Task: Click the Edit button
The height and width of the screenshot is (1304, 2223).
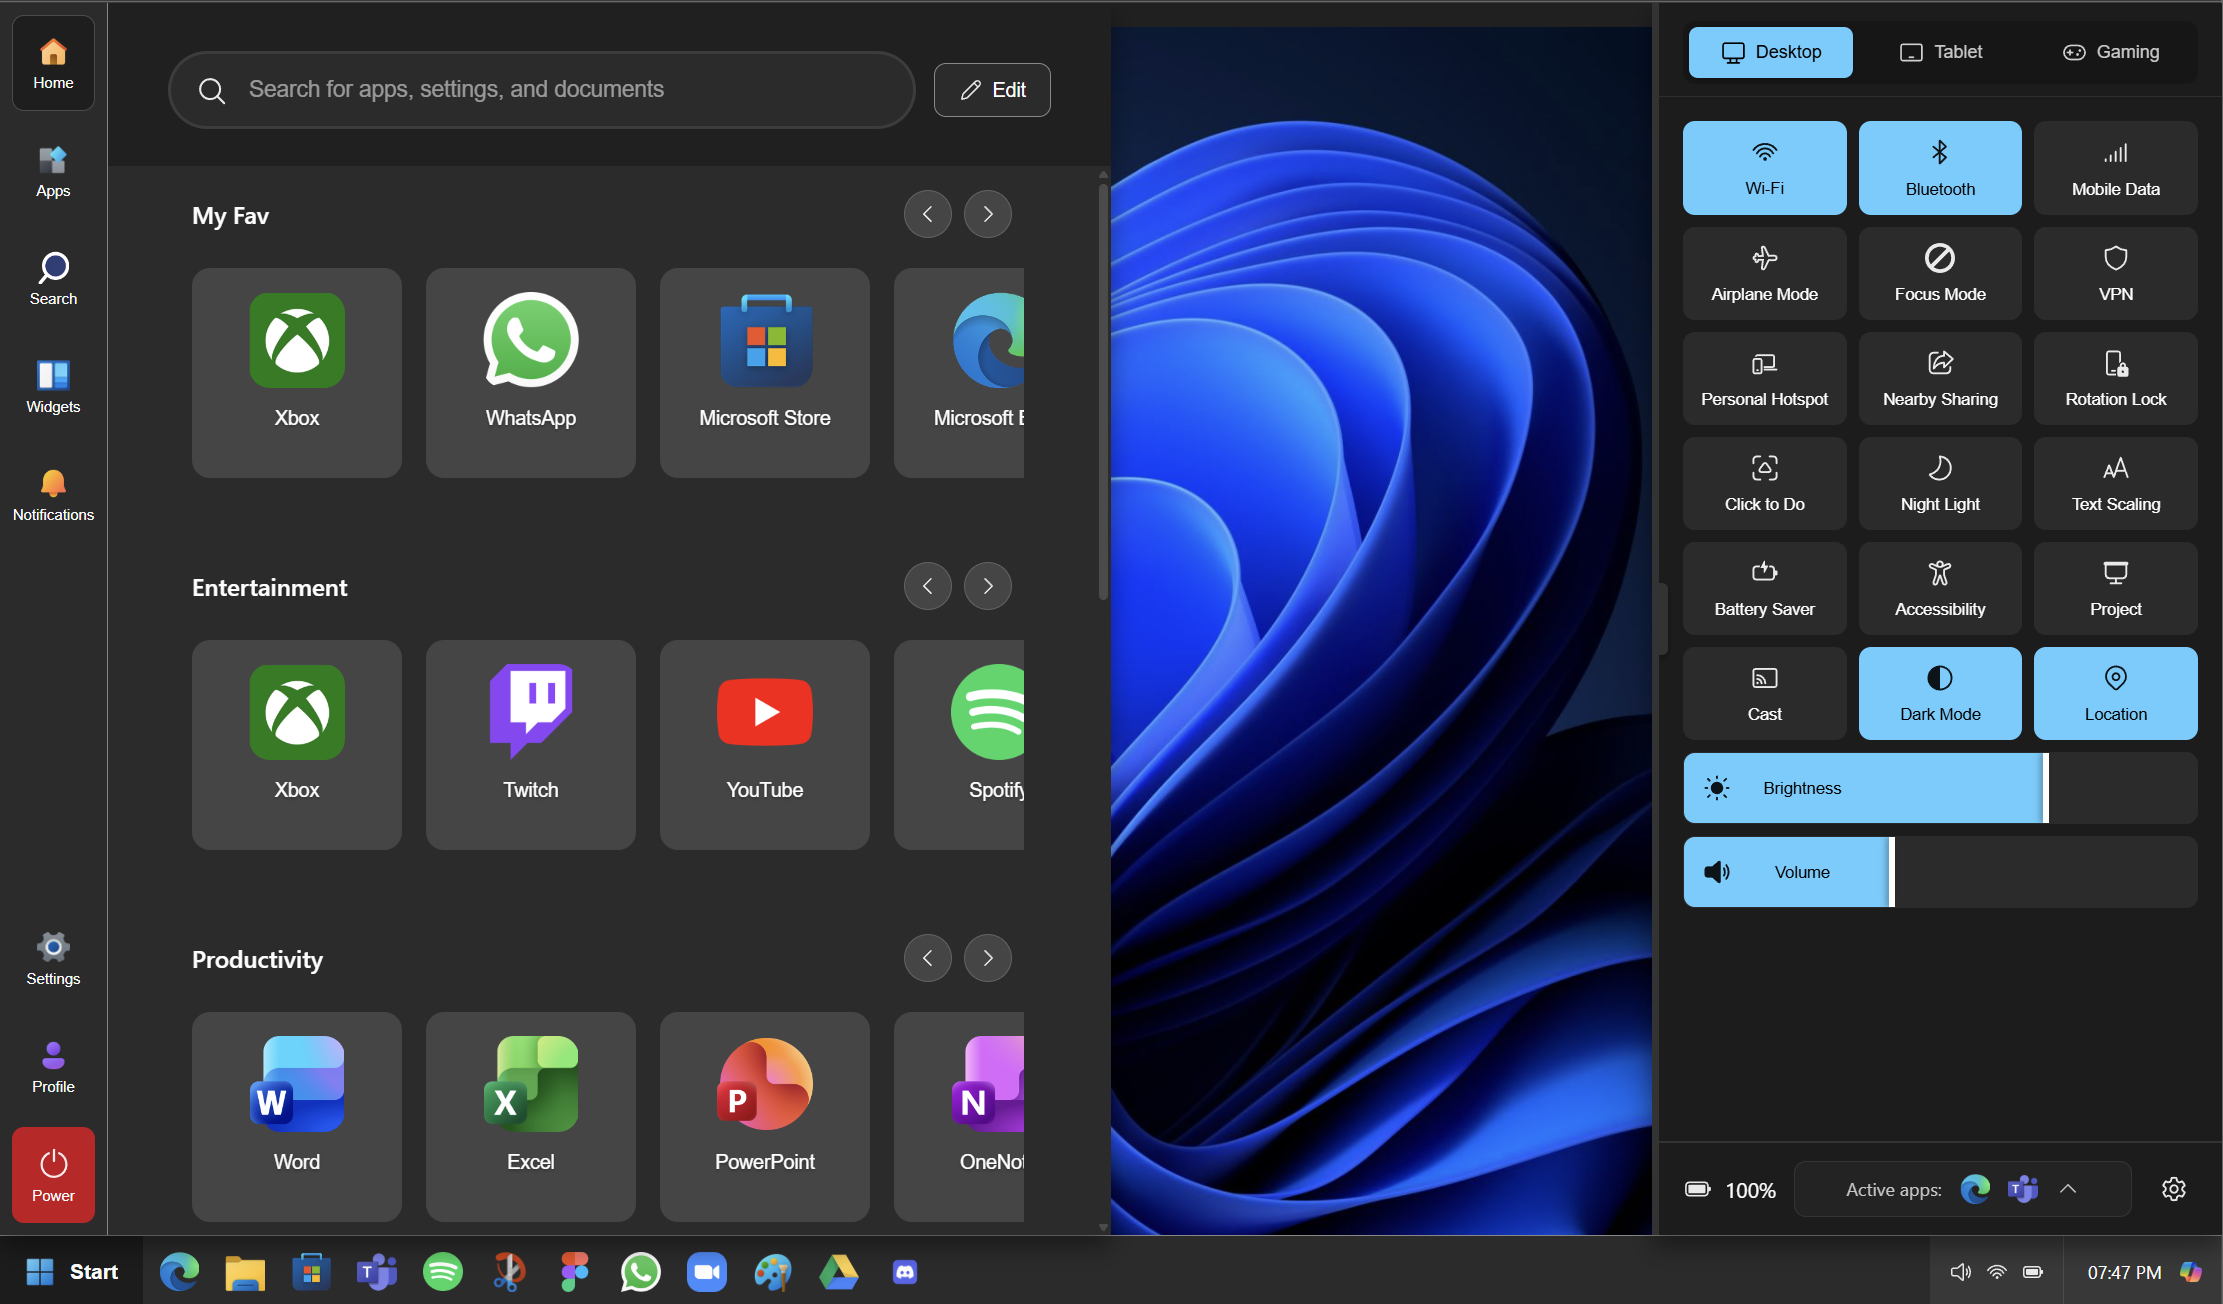Action: pos(991,90)
